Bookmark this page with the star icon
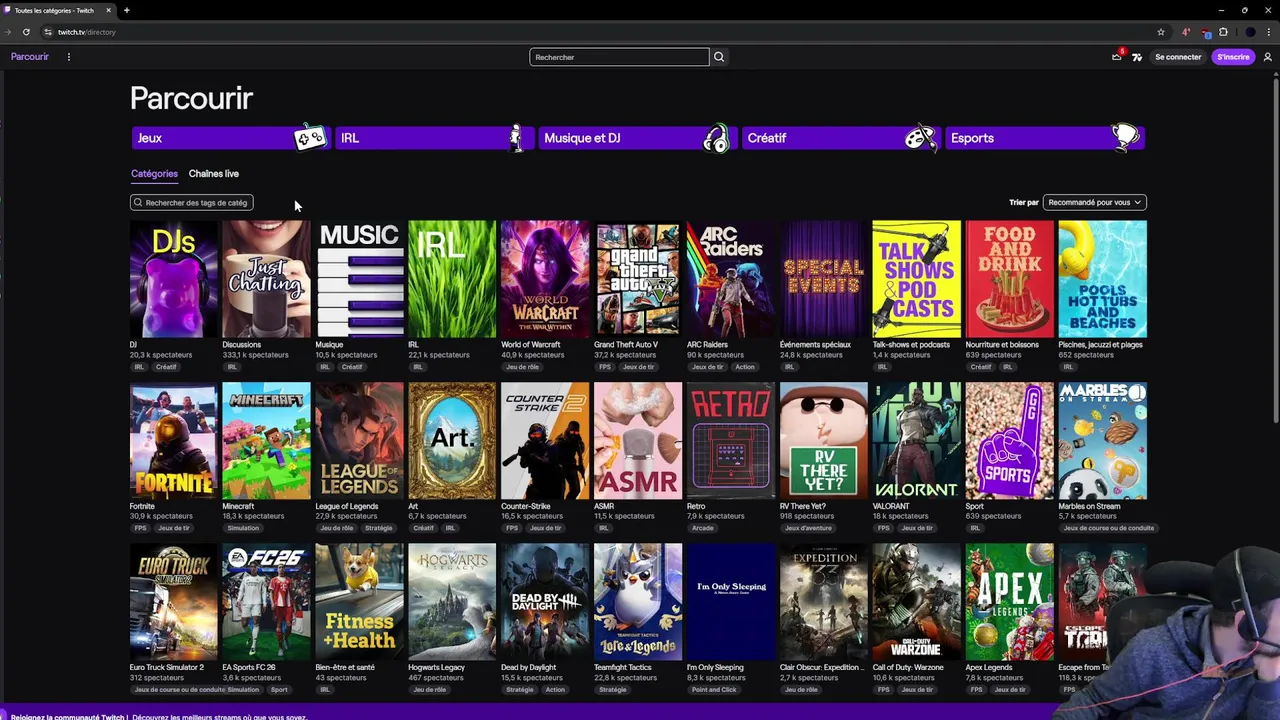The height and width of the screenshot is (720, 1280). click(x=1161, y=32)
